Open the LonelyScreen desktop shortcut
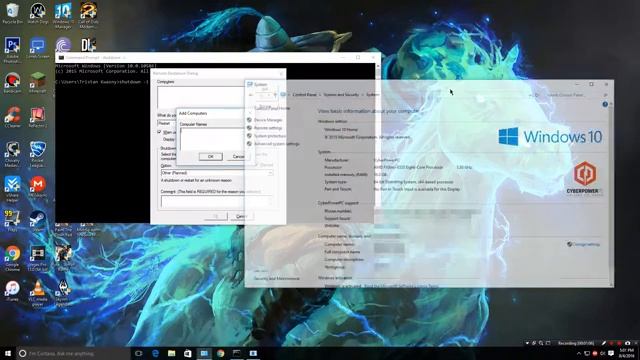 (38, 48)
